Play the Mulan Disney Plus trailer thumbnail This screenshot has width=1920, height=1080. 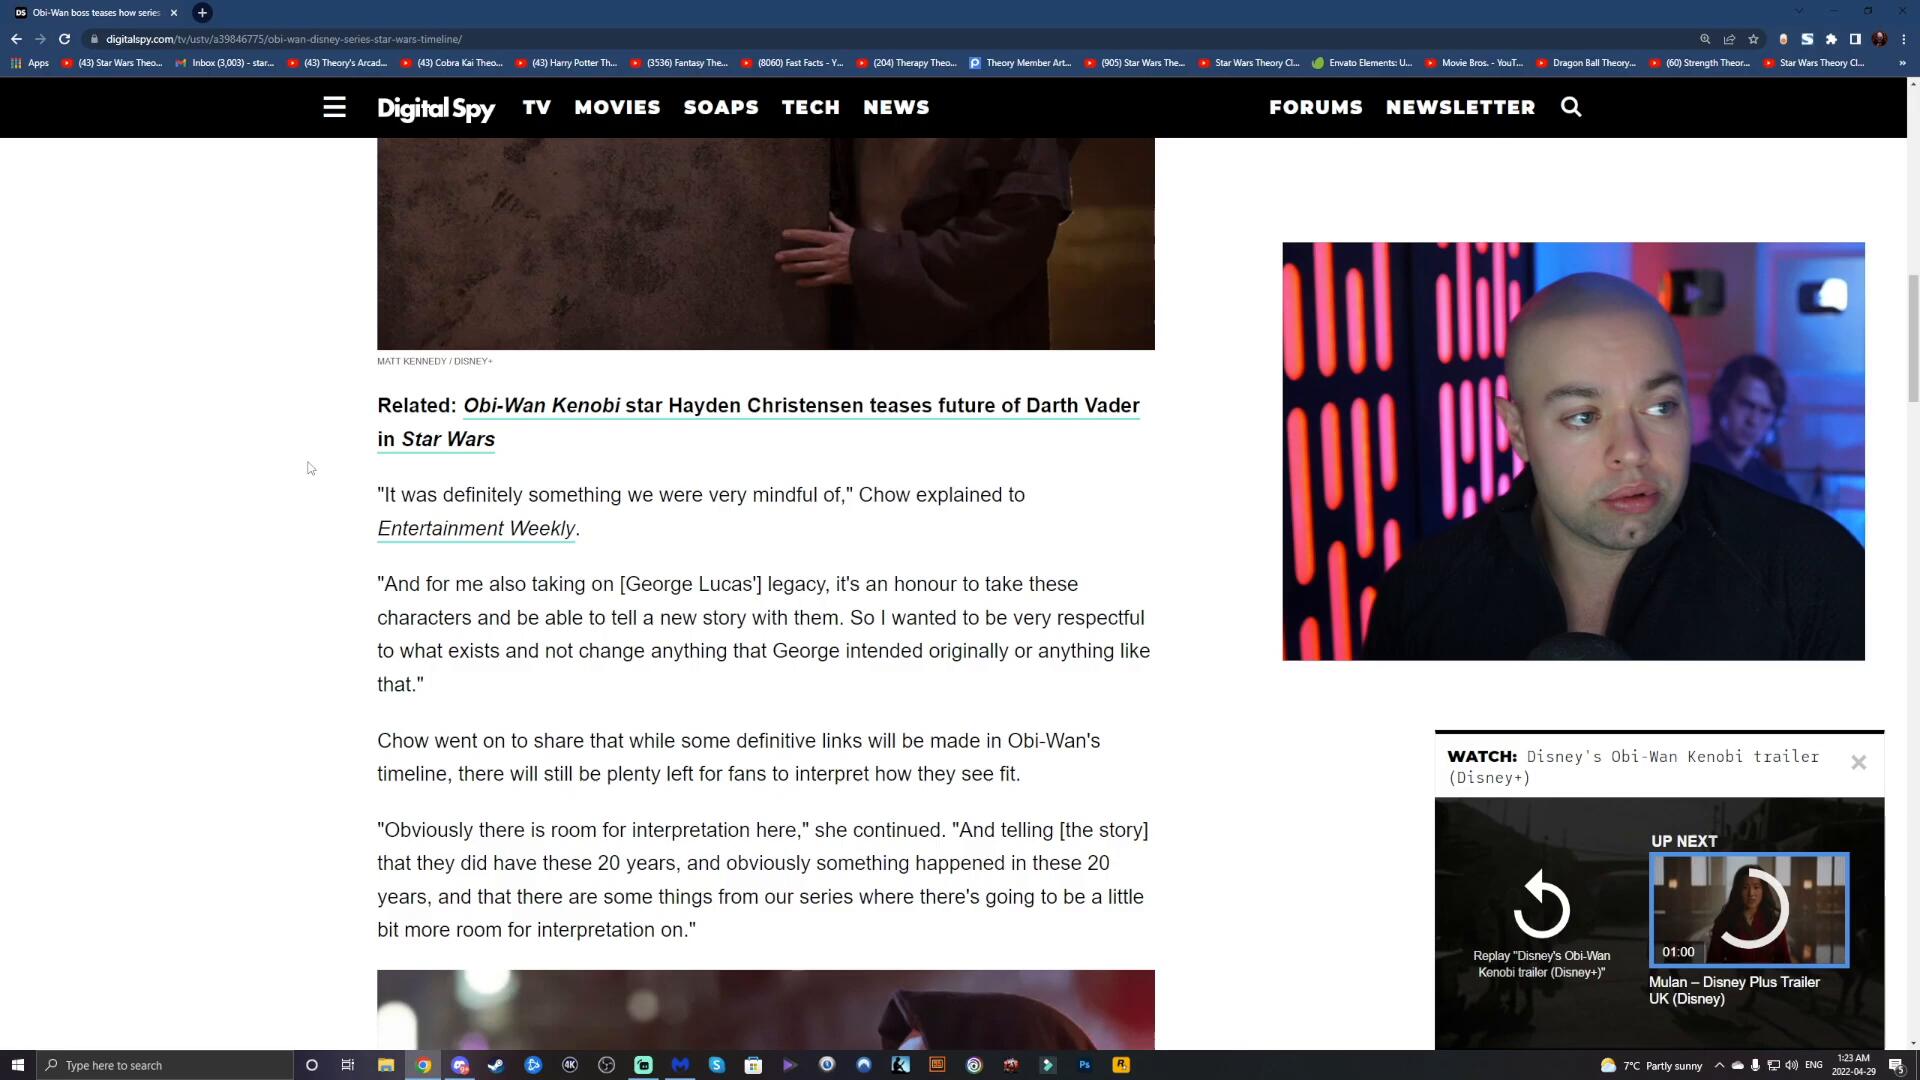coord(1748,909)
